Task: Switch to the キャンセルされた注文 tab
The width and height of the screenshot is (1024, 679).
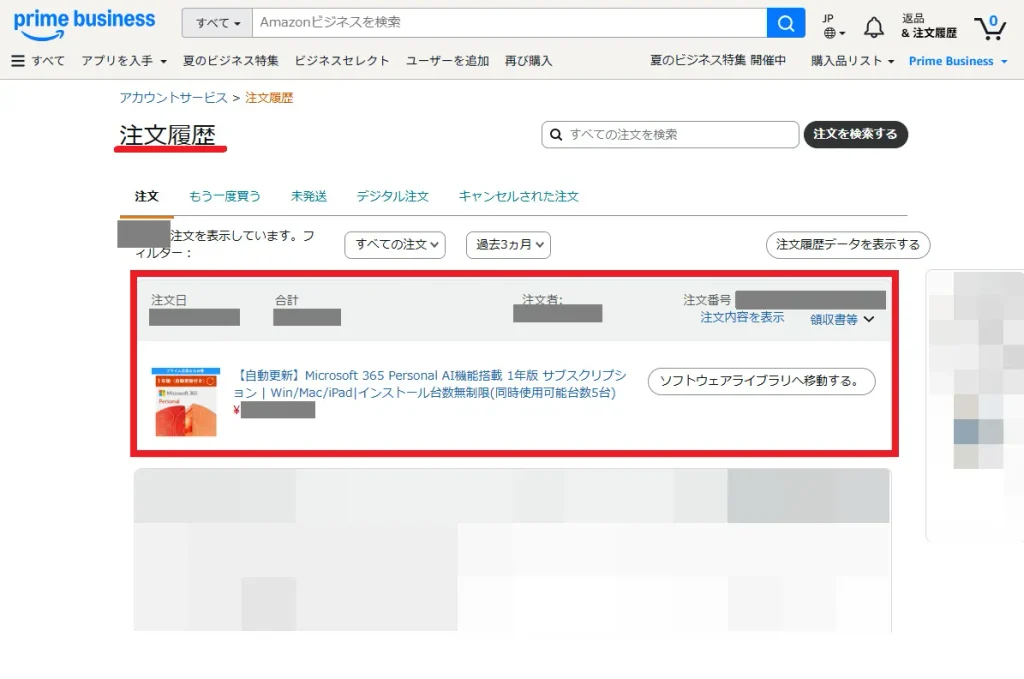Action: pos(519,196)
